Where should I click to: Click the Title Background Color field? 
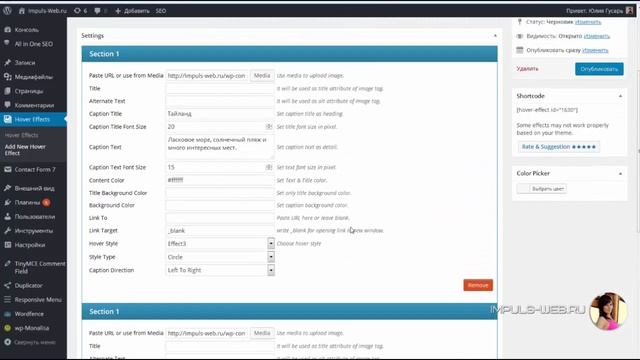click(220, 193)
